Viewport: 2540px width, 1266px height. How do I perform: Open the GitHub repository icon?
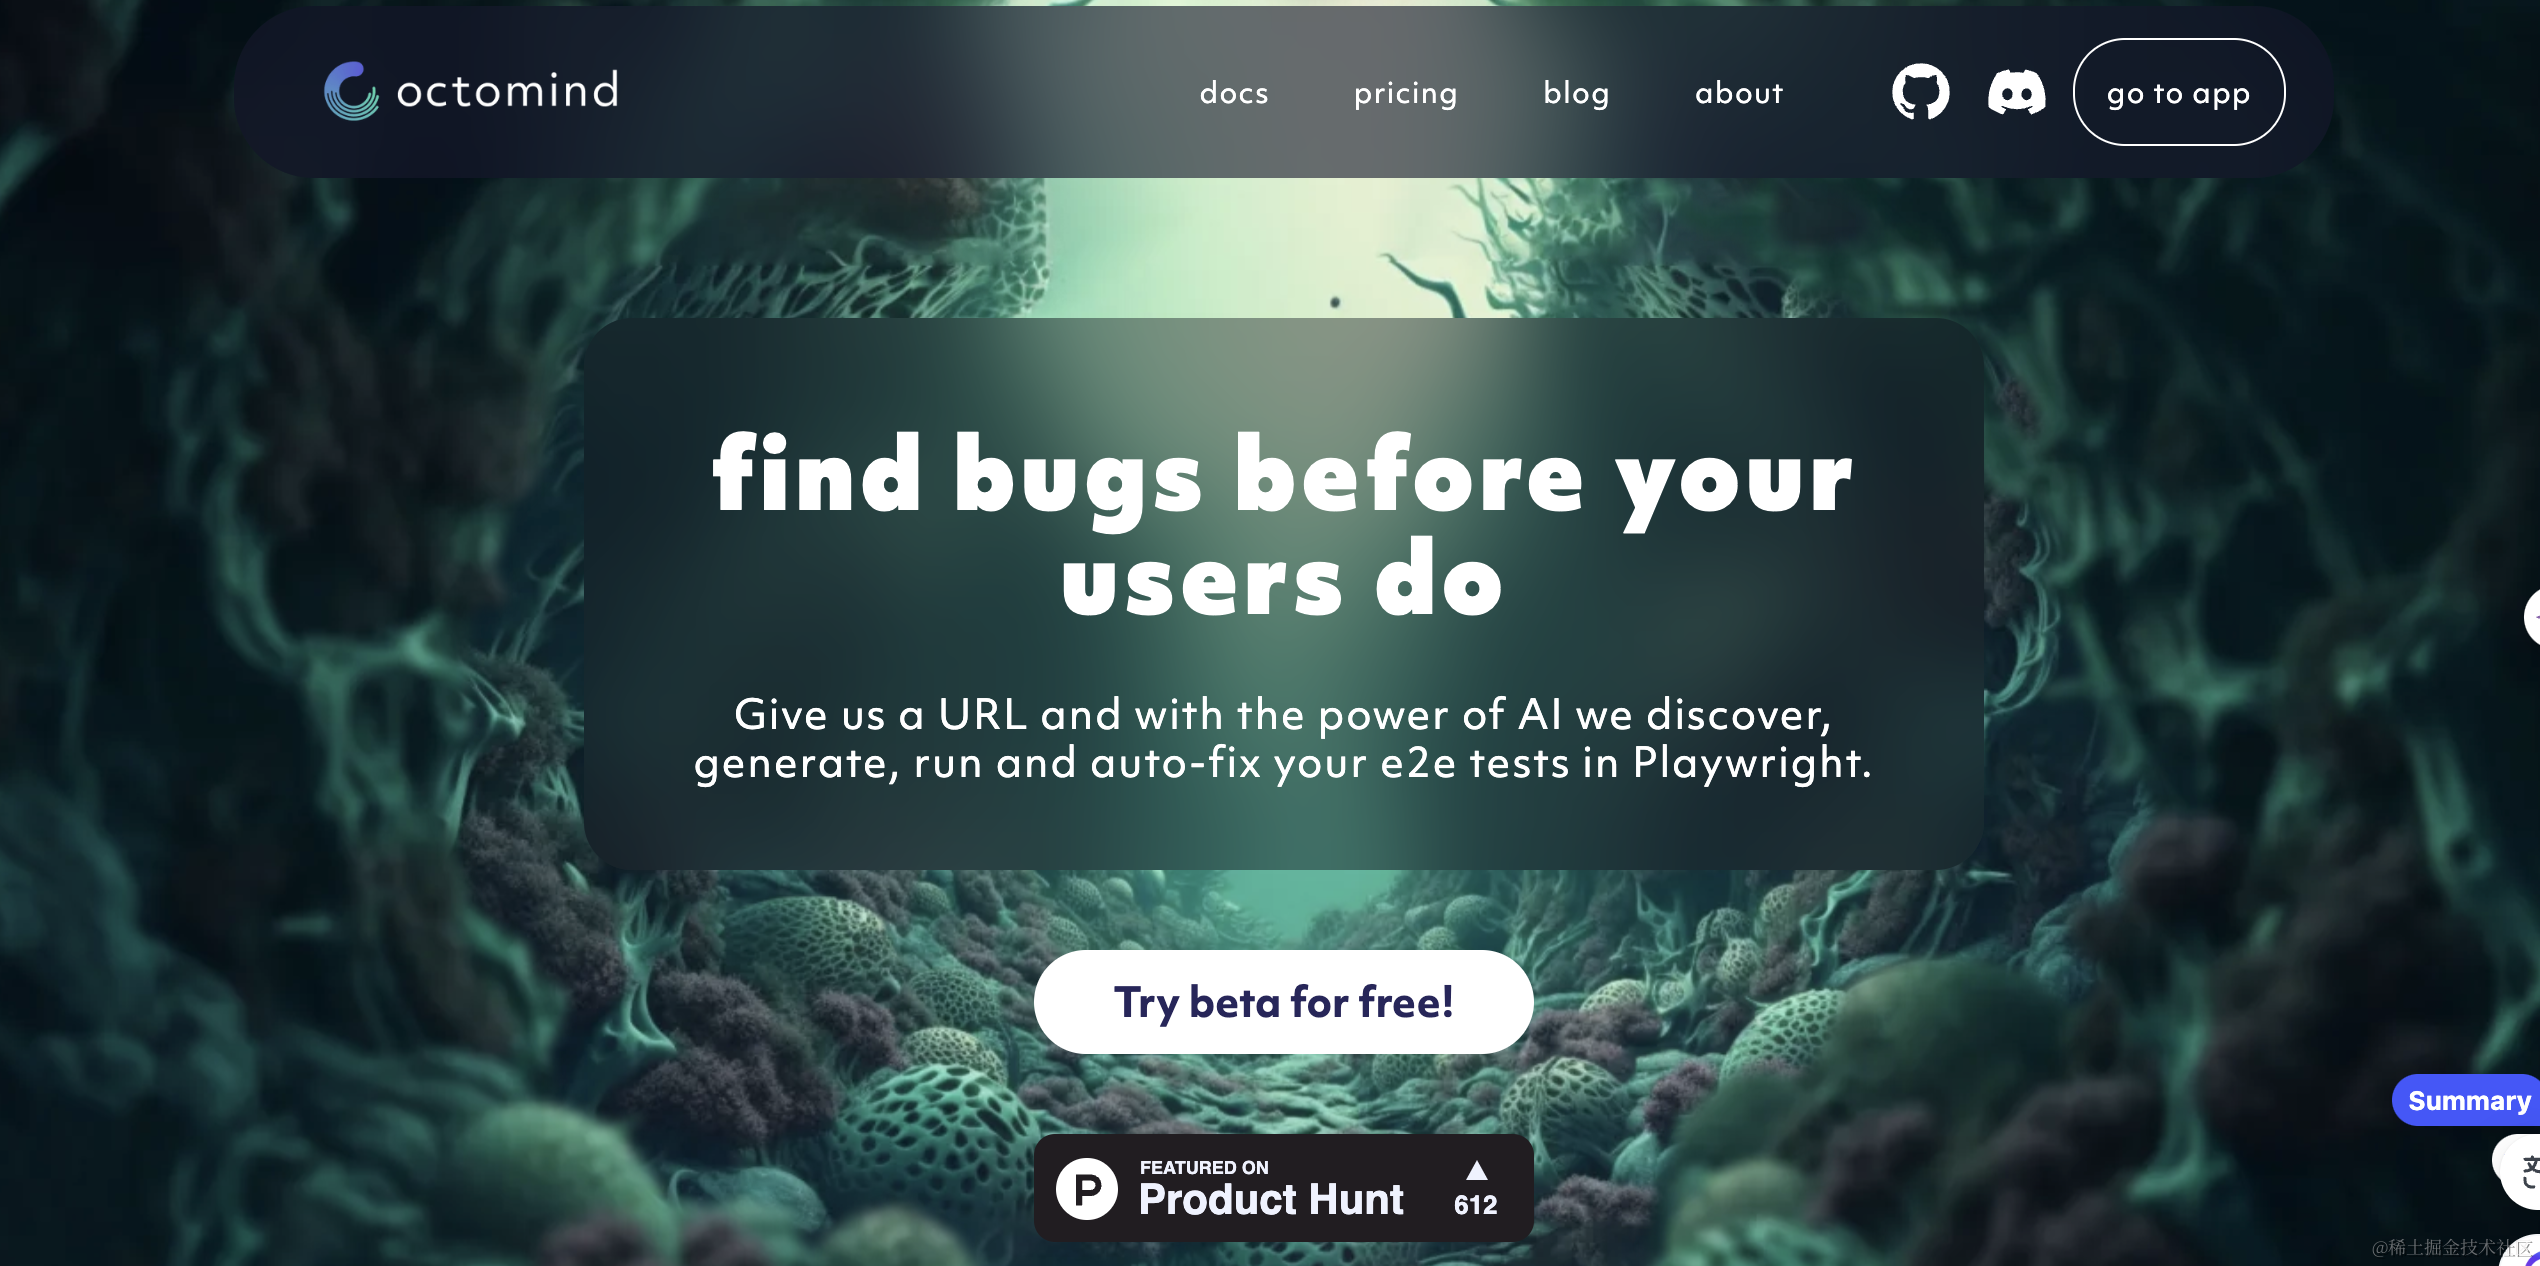(1920, 92)
